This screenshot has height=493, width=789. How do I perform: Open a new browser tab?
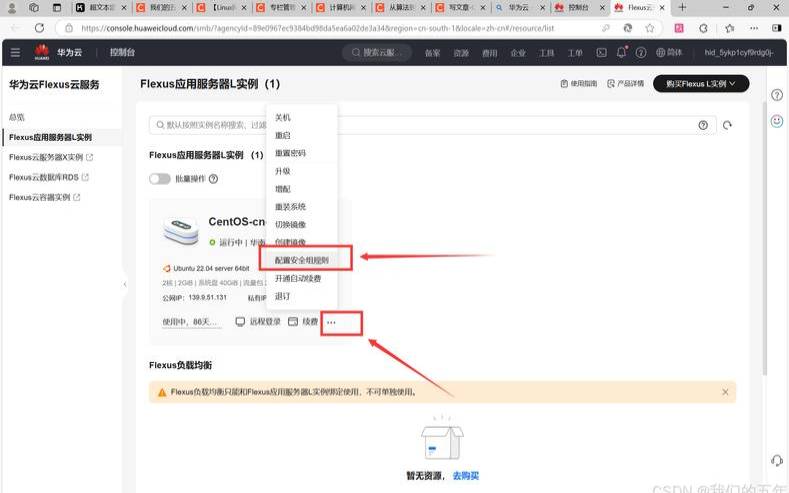pyautogui.click(x=682, y=7)
